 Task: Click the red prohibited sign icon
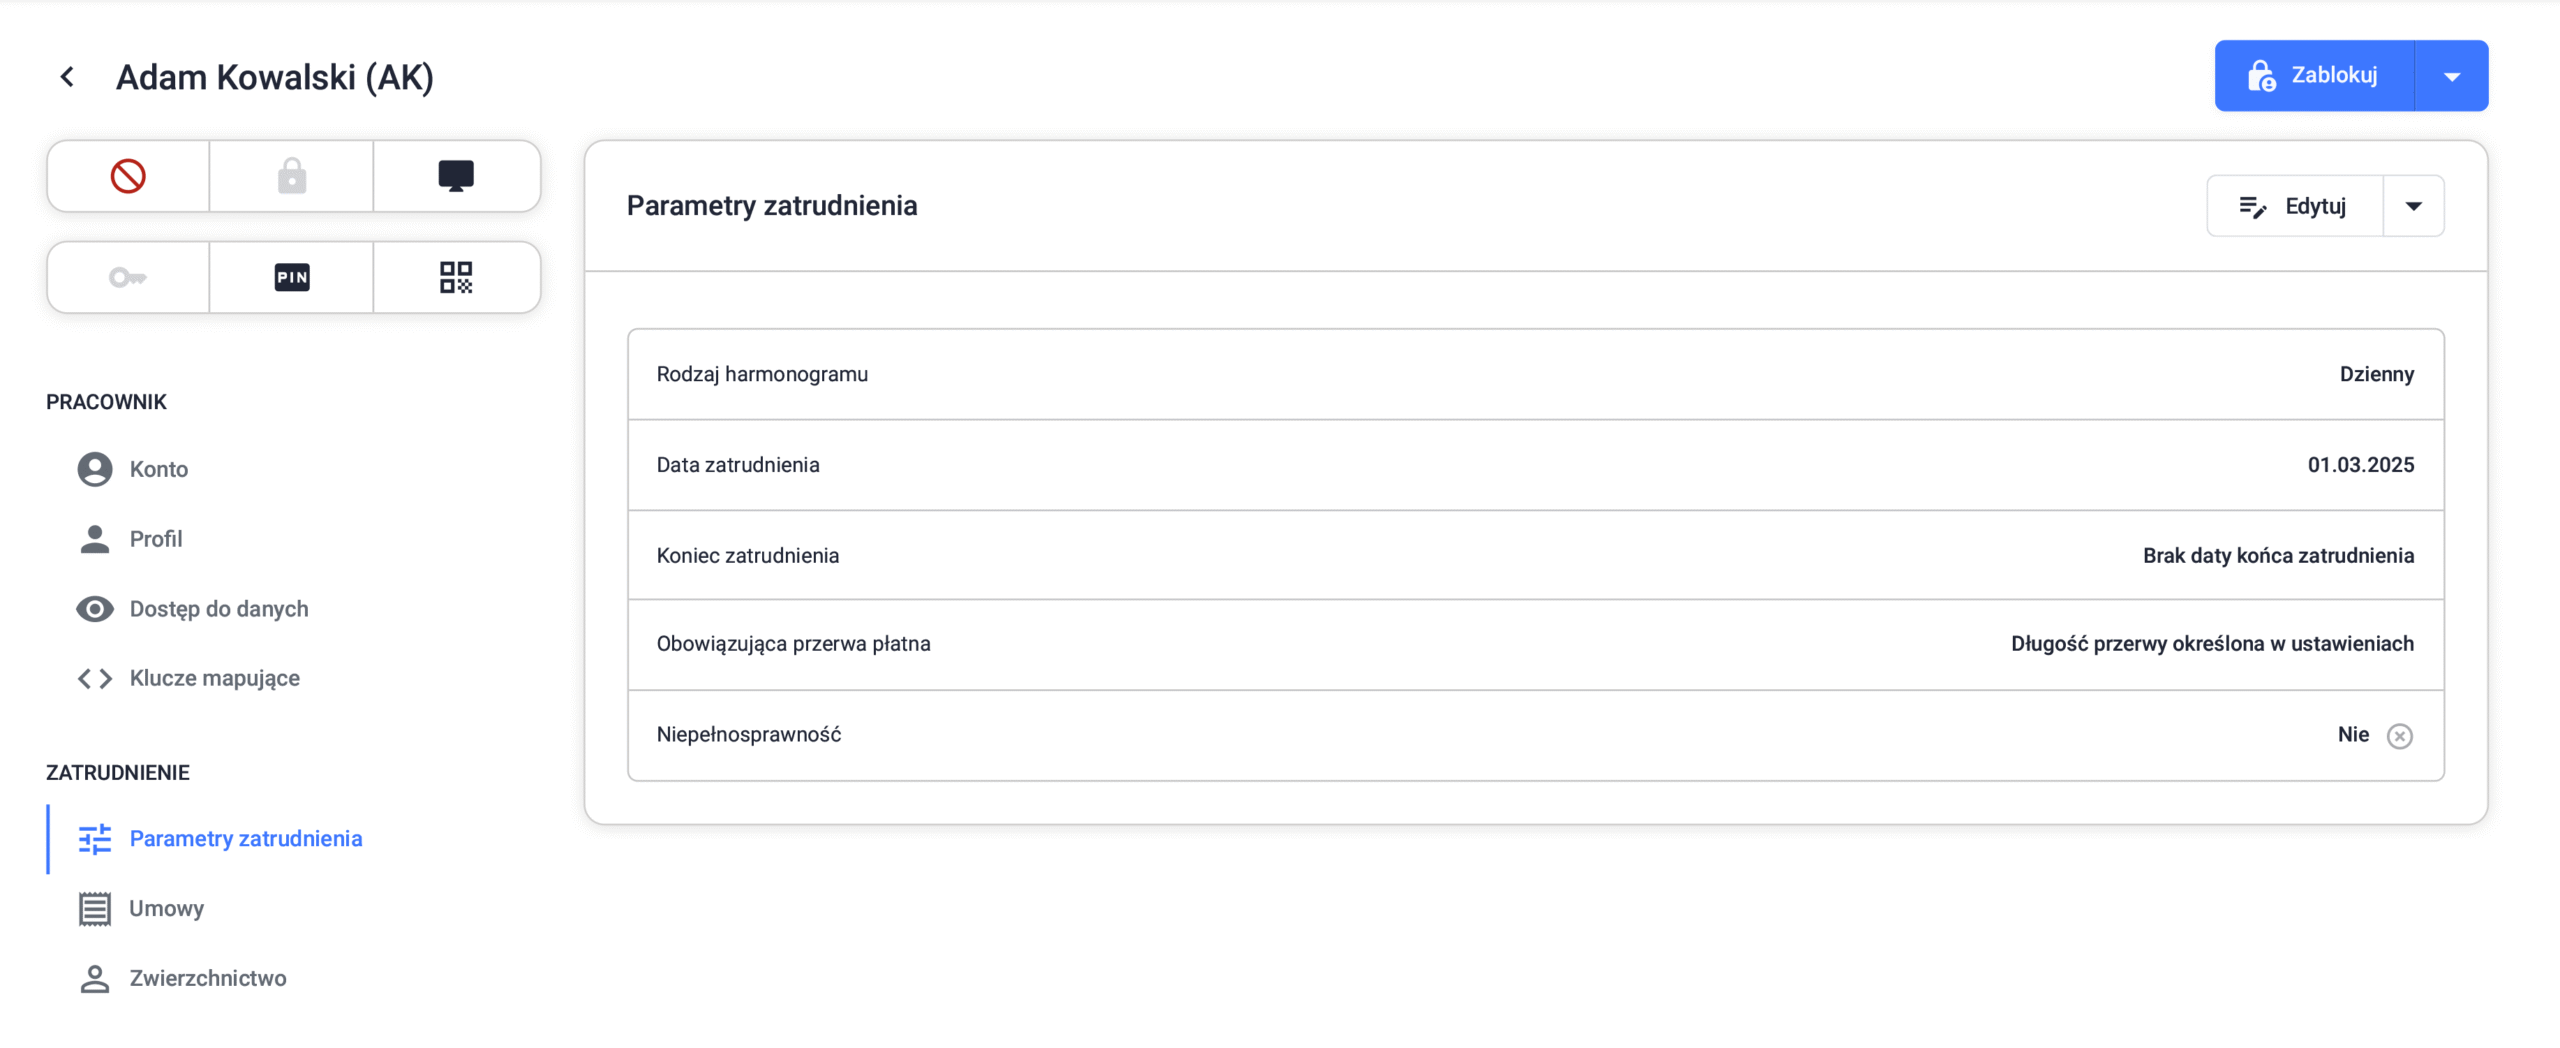pyautogui.click(x=128, y=176)
